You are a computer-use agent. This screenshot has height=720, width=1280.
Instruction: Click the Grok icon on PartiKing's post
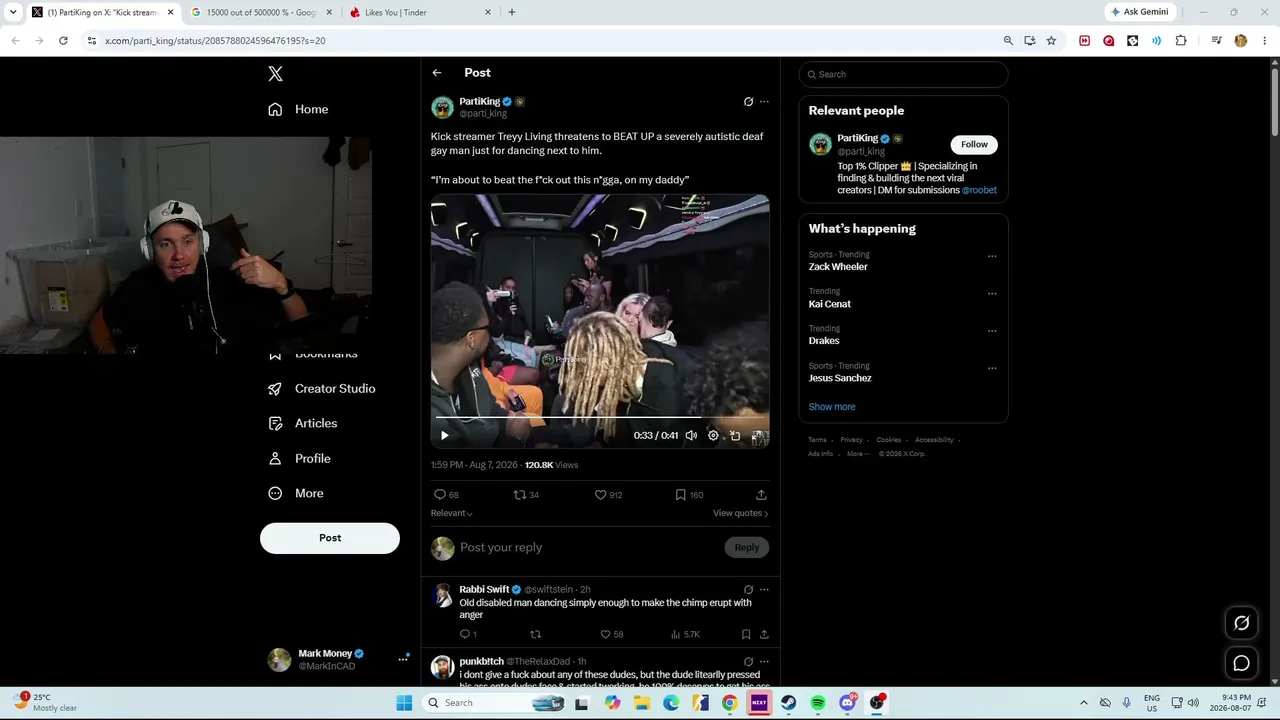tap(748, 102)
